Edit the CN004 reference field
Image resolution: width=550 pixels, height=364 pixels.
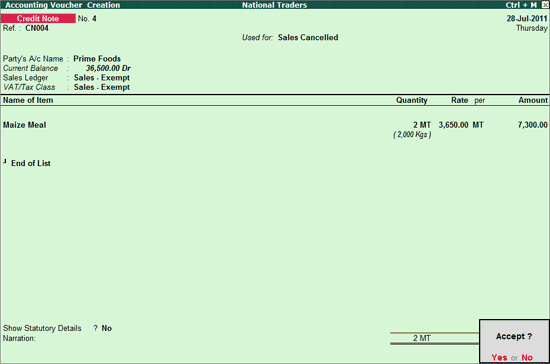37,28
